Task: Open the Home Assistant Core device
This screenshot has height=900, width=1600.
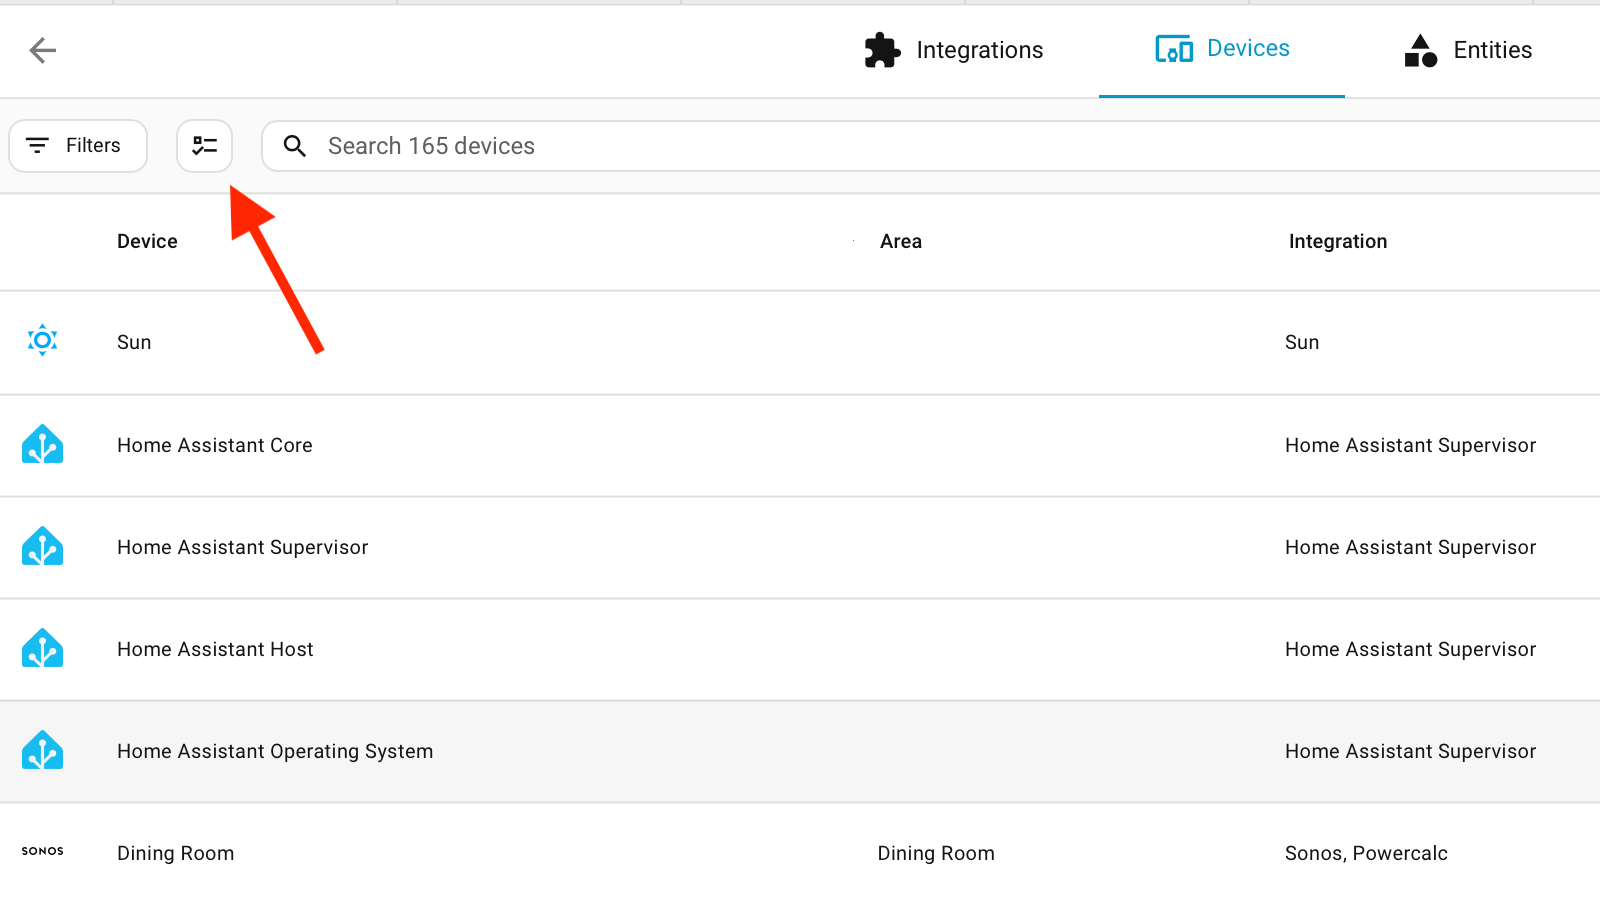Action: point(215,445)
